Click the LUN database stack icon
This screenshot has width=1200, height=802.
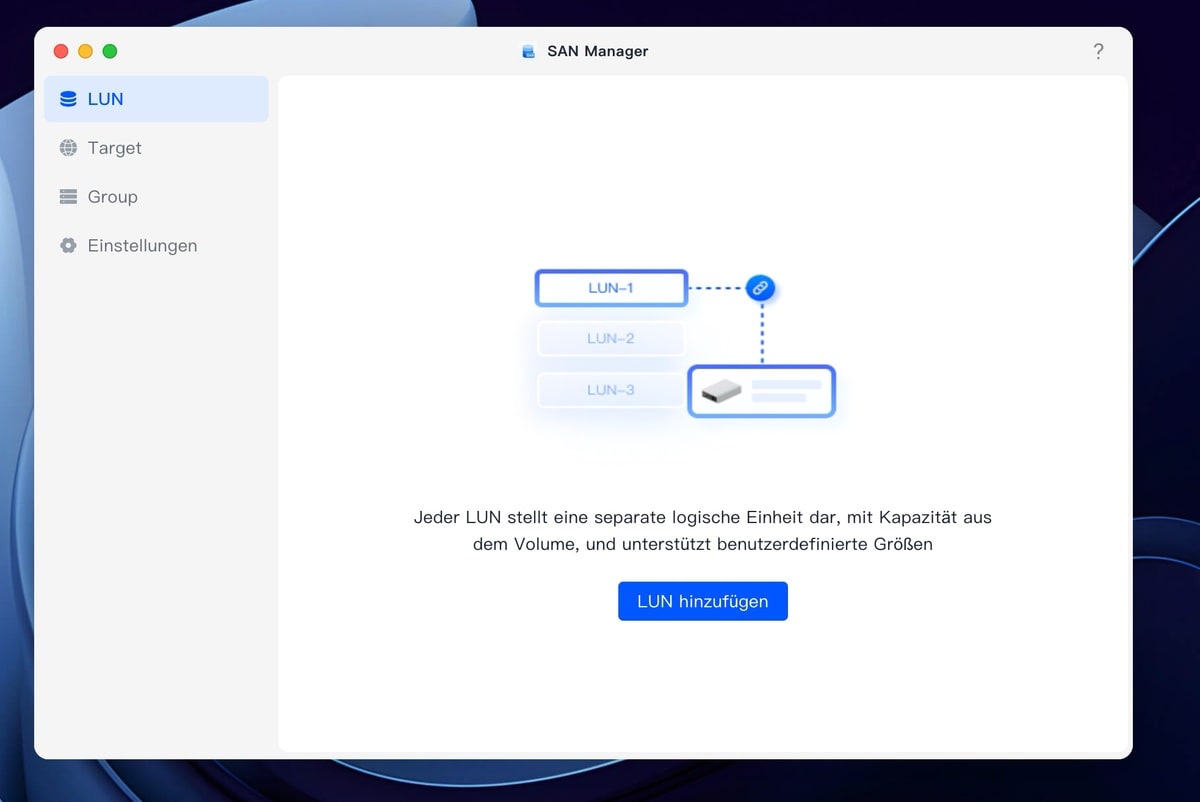tap(68, 99)
